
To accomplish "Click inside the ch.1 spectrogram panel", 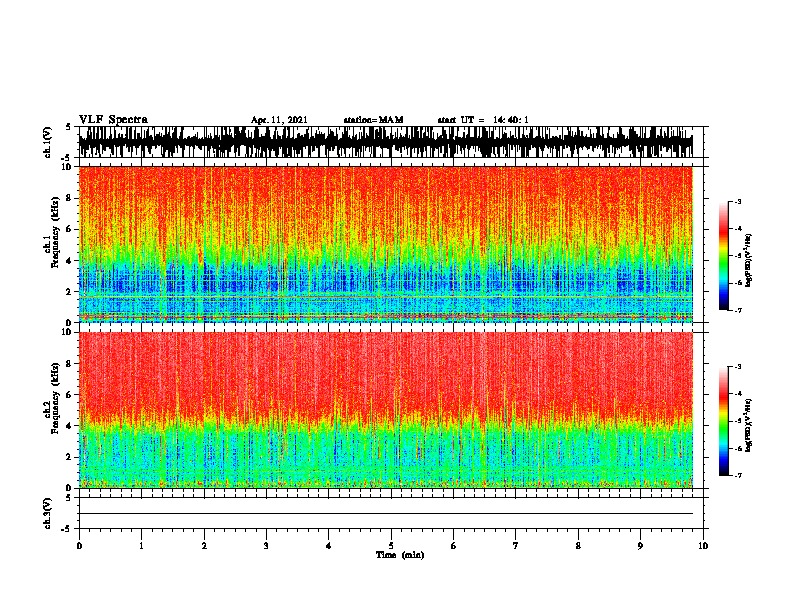I will coord(386,244).
